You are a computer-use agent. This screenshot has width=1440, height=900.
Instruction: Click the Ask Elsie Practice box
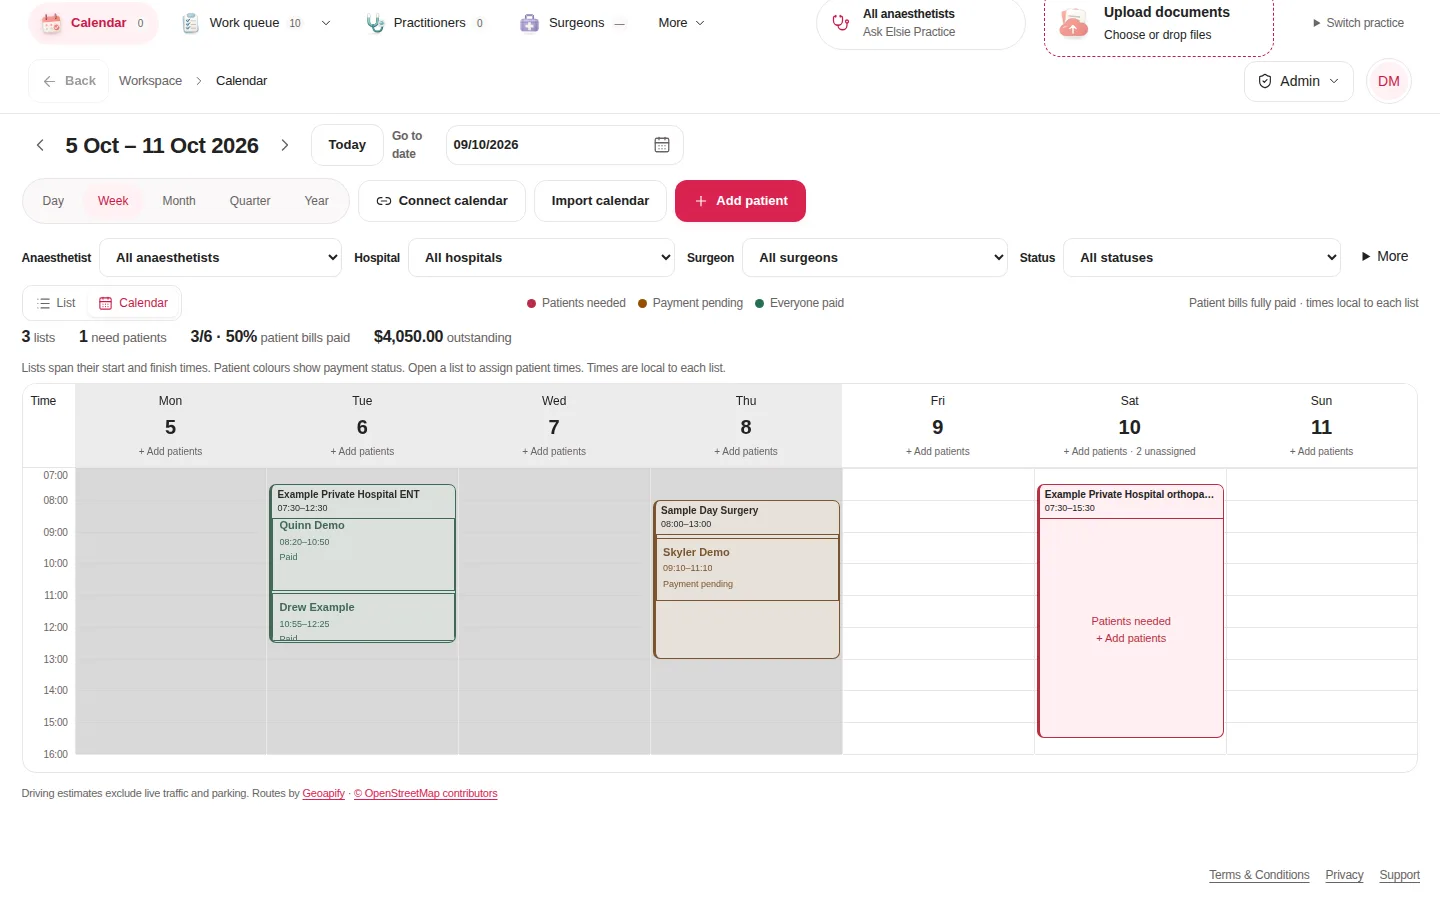pyautogui.click(x=921, y=22)
